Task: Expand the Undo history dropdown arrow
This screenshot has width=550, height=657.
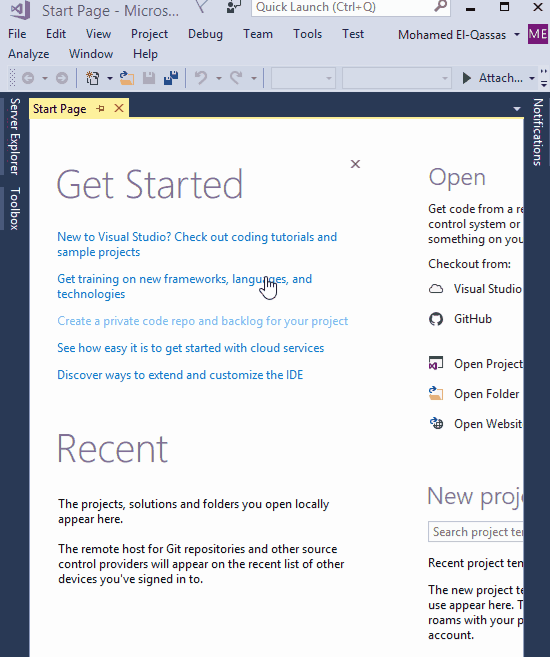Action: coord(219,78)
